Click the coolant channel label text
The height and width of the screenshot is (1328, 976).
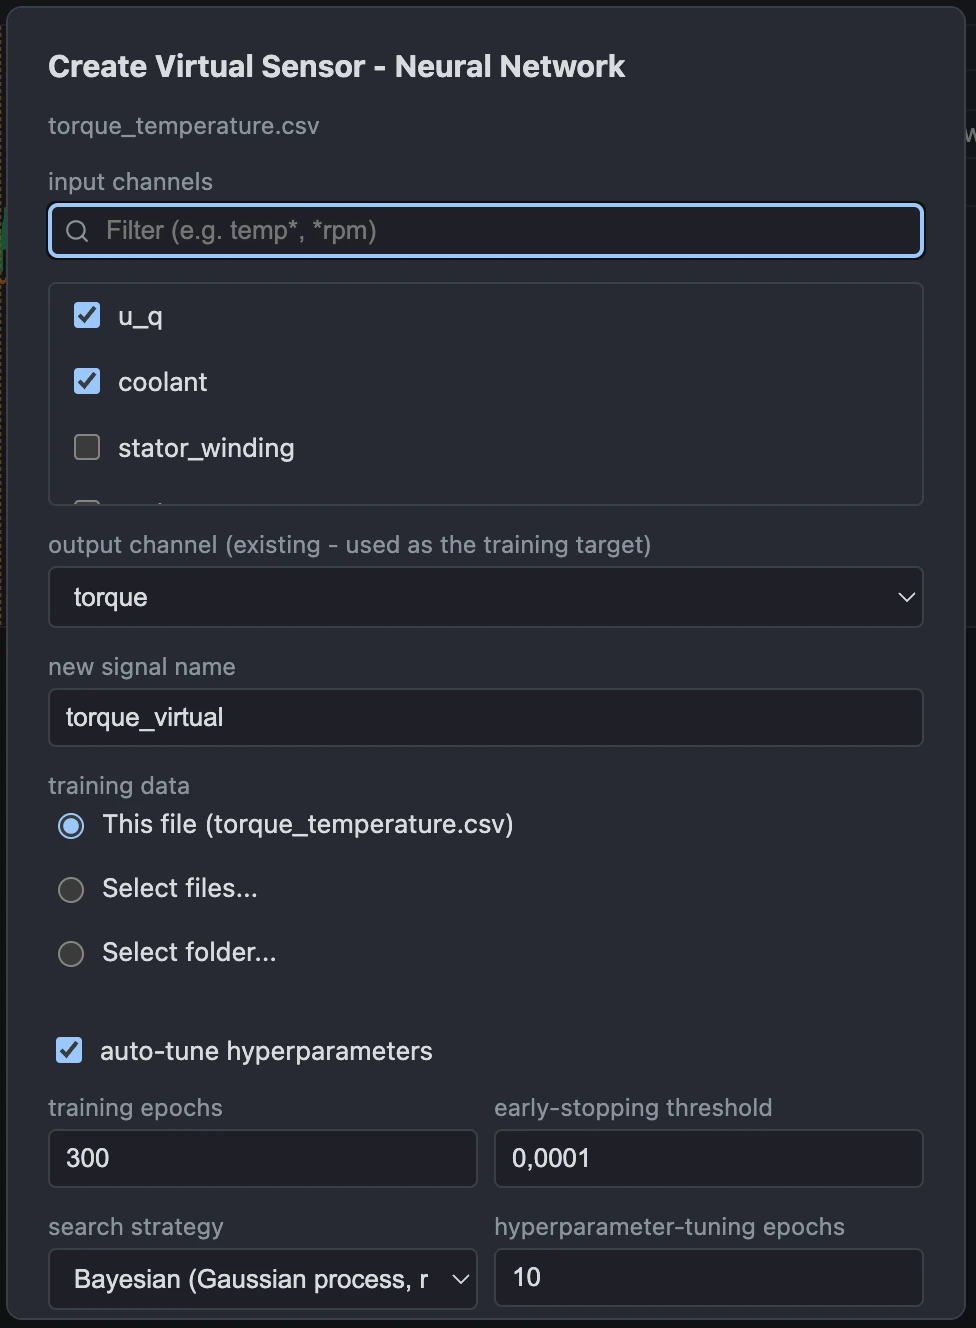click(163, 382)
